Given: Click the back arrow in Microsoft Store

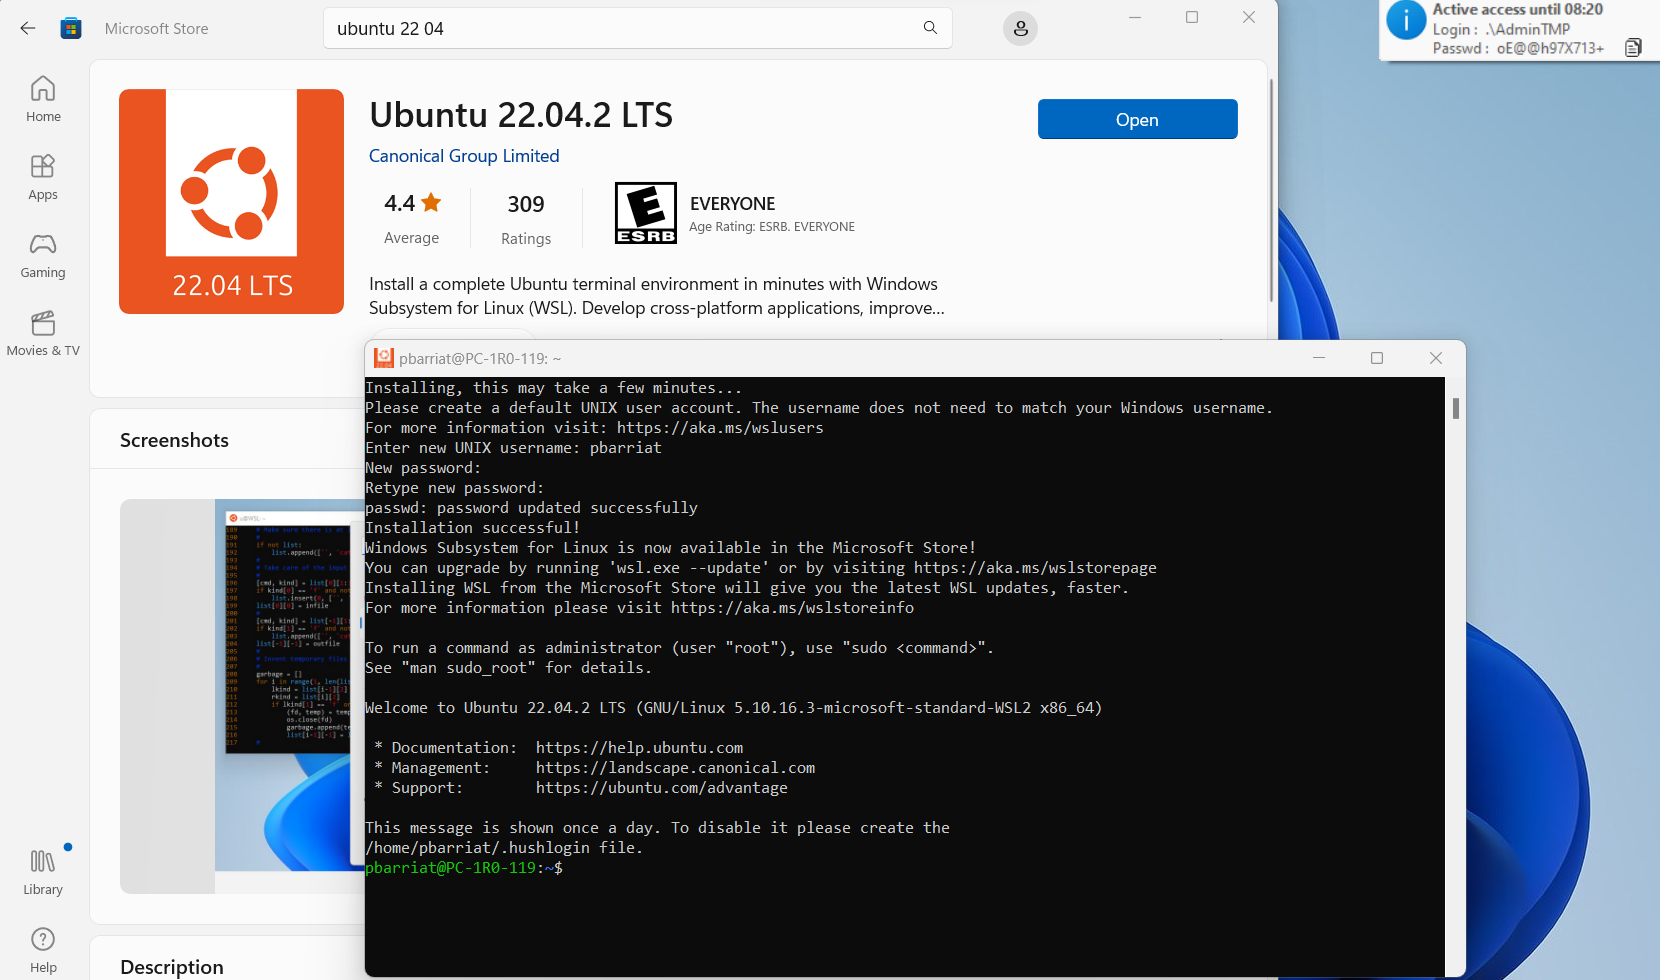Looking at the screenshot, I should 28,28.
